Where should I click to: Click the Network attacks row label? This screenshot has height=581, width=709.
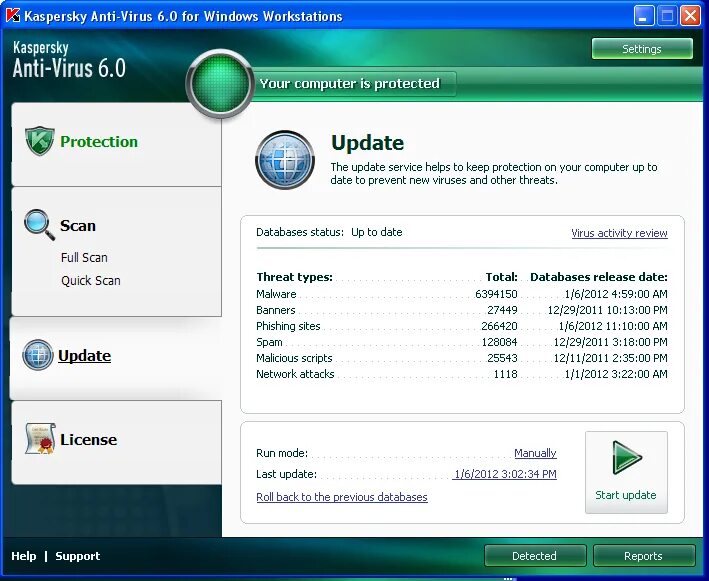tap(295, 374)
